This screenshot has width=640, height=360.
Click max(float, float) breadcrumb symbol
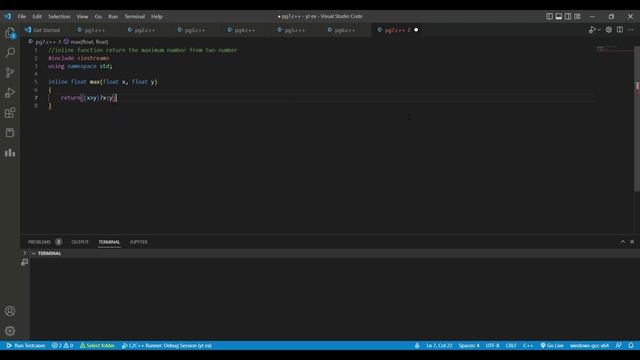click(89, 42)
